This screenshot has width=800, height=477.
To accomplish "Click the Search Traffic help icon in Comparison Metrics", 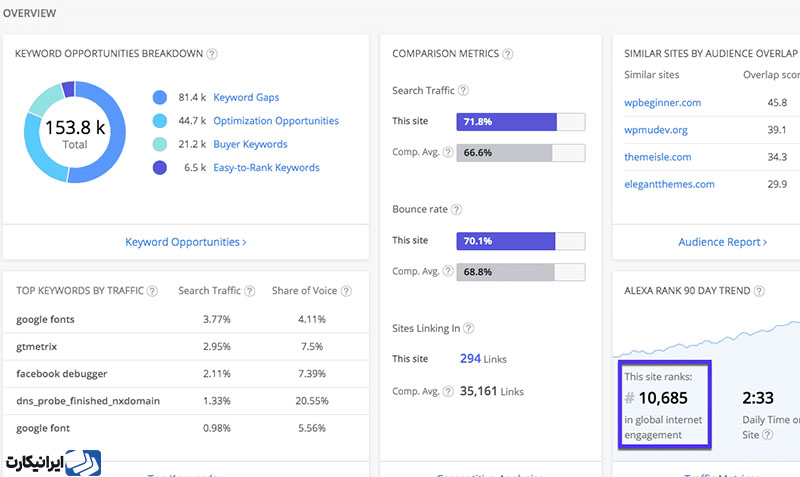I will [463, 91].
